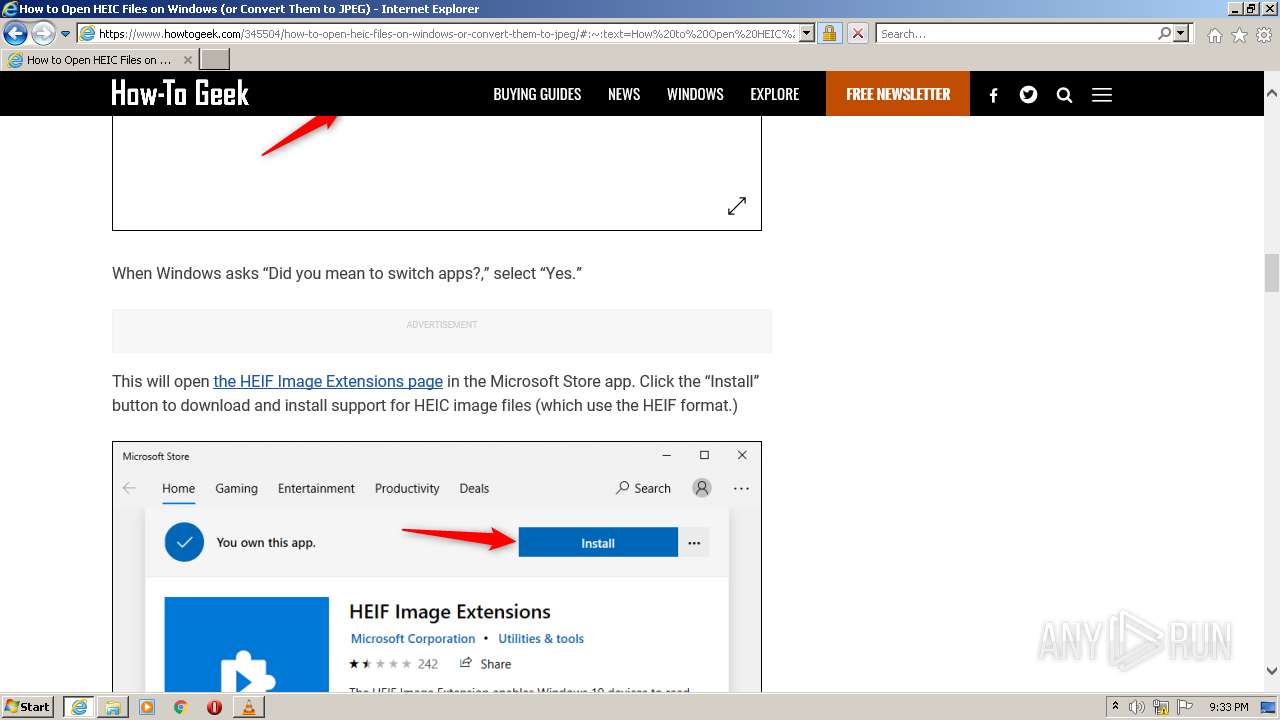This screenshot has width=1280, height=720.
Task: Open a new blank tab
Action: tap(215, 60)
